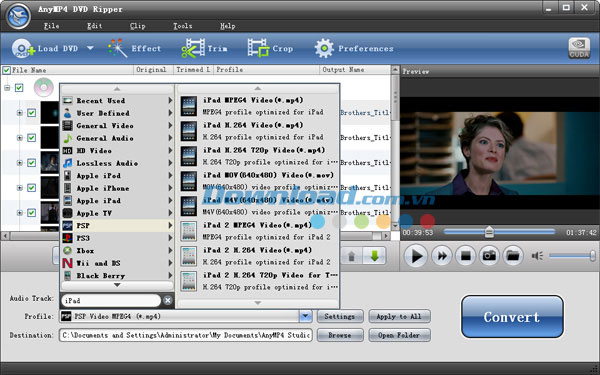Image resolution: width=600 pixels, height=375 pixels.
Task: Select iPad MOV(640x480) Video profile
Action: [x=258, y=181]
